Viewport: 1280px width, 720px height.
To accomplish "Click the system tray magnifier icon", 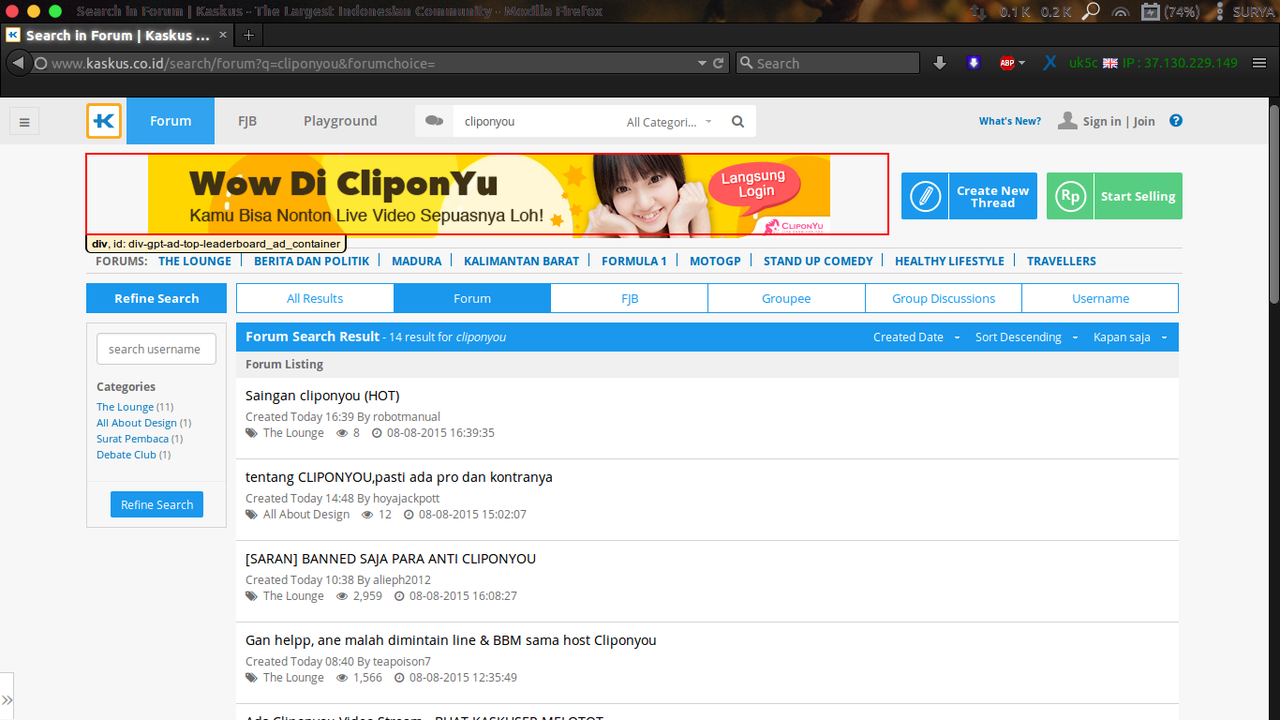I will point(1091,11).
